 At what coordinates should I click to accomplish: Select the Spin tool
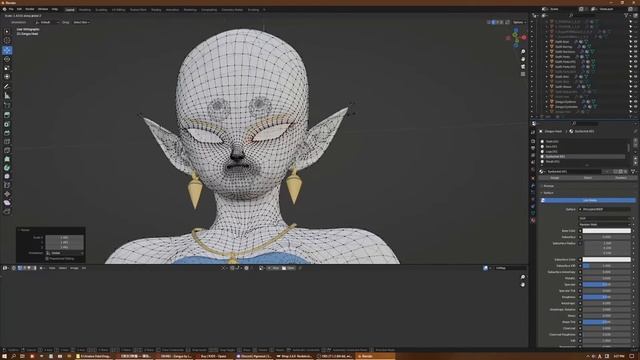[7, 168]
